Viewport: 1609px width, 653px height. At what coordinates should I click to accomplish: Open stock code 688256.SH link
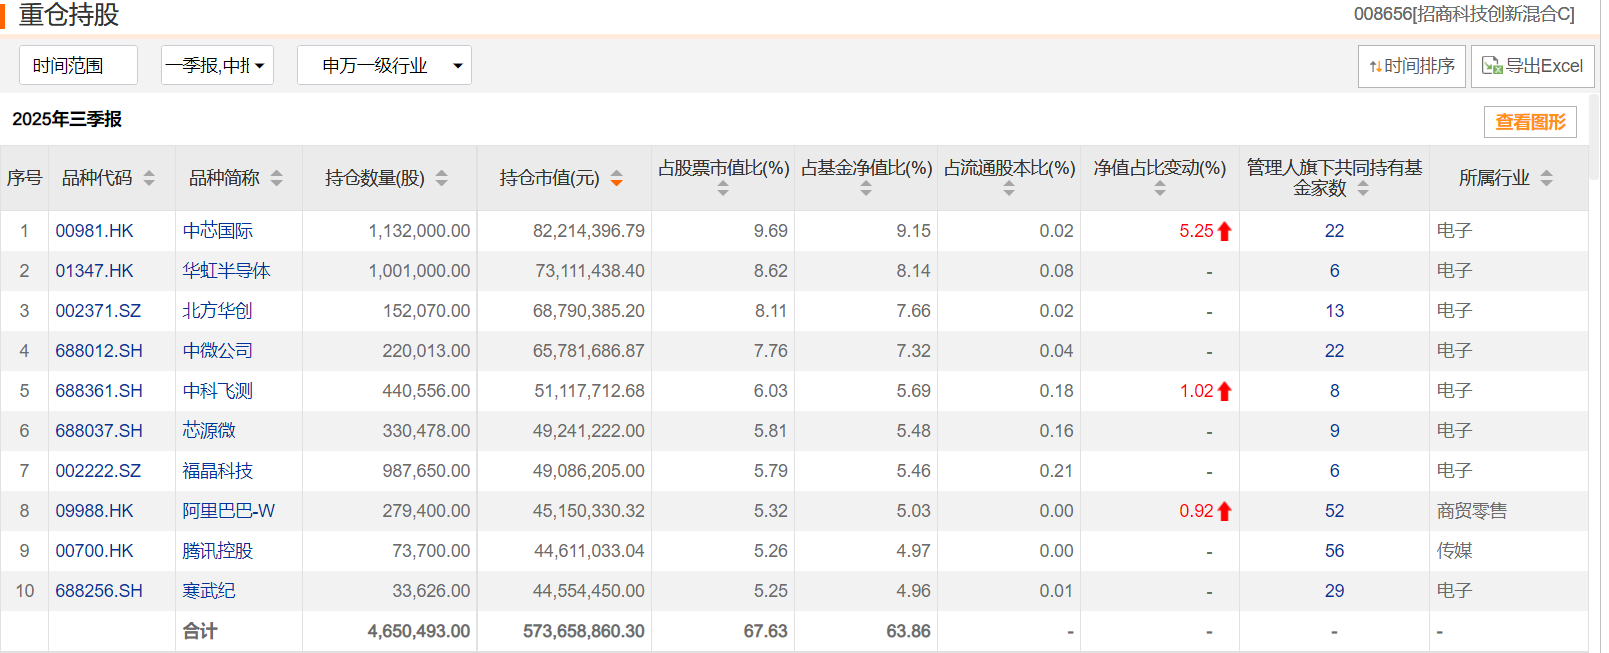click(x=99, y=591)
